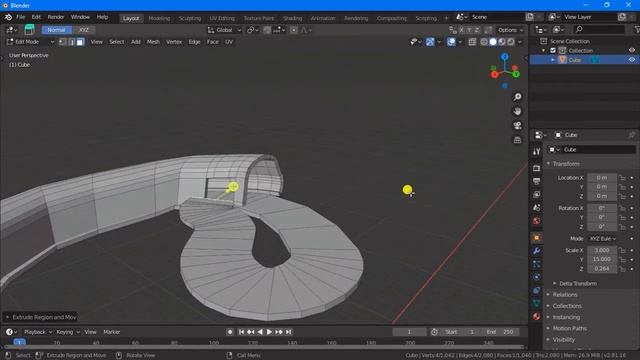Click the Marker menu in timeline
Viewport: 640px width, 360px height.
(x=111, y=332)
